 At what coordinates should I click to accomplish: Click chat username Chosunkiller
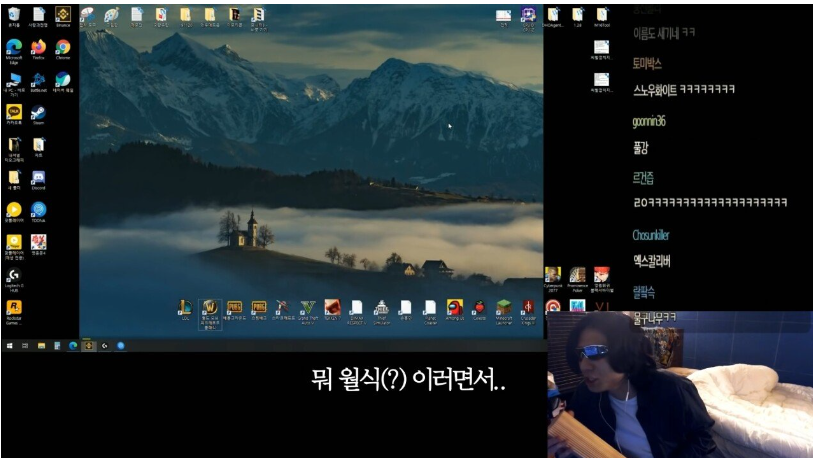tap(651, 235)
